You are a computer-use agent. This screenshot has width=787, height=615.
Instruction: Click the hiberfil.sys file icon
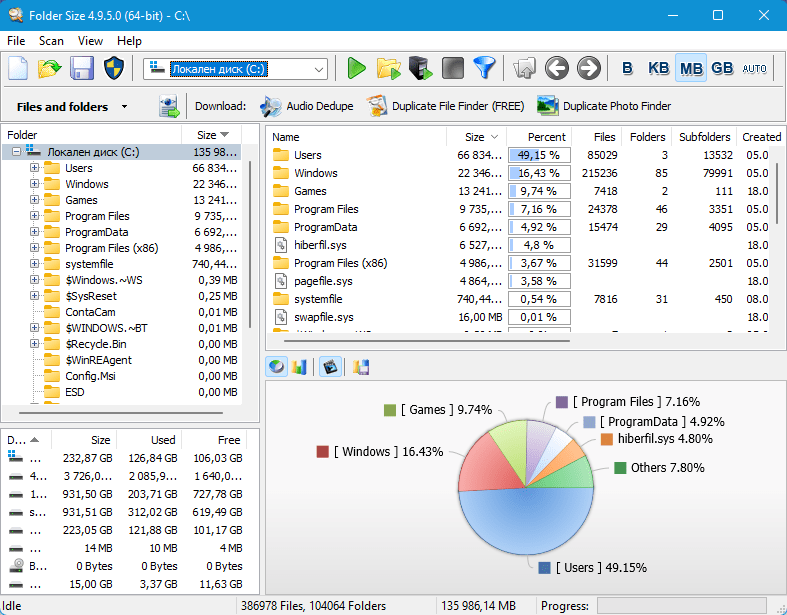[281, 245]
